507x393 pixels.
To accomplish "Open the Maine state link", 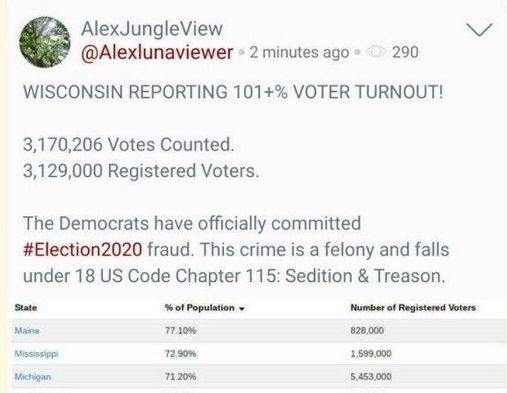I will click(27, 331).
